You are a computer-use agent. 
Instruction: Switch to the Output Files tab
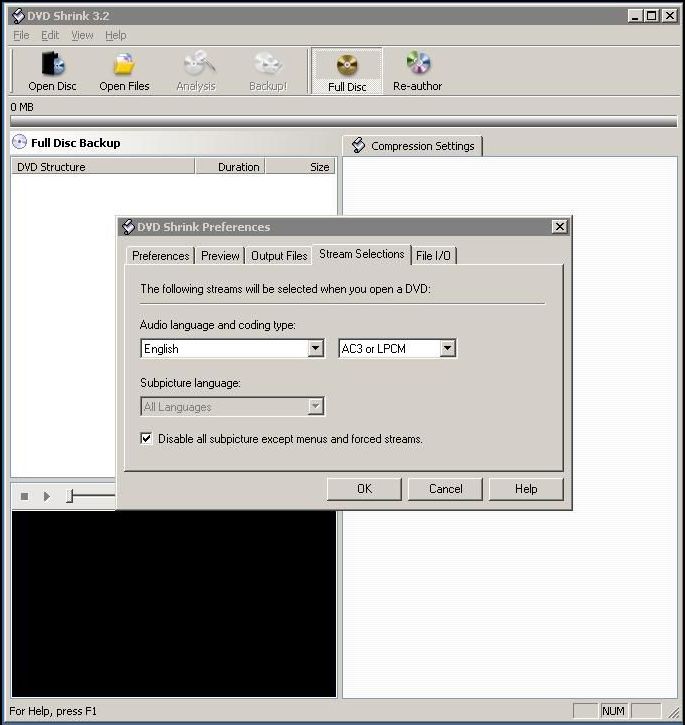coord(279,256)
